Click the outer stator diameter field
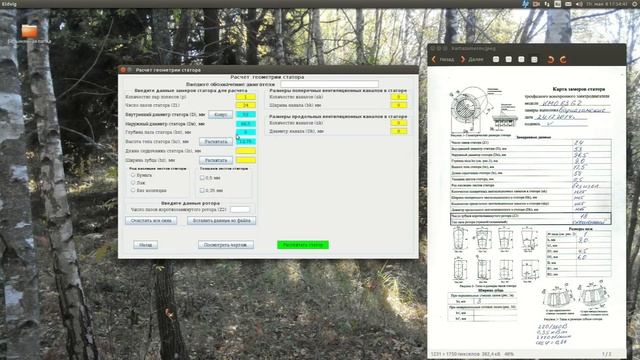The image size is (640, 360). click(246, 124)
